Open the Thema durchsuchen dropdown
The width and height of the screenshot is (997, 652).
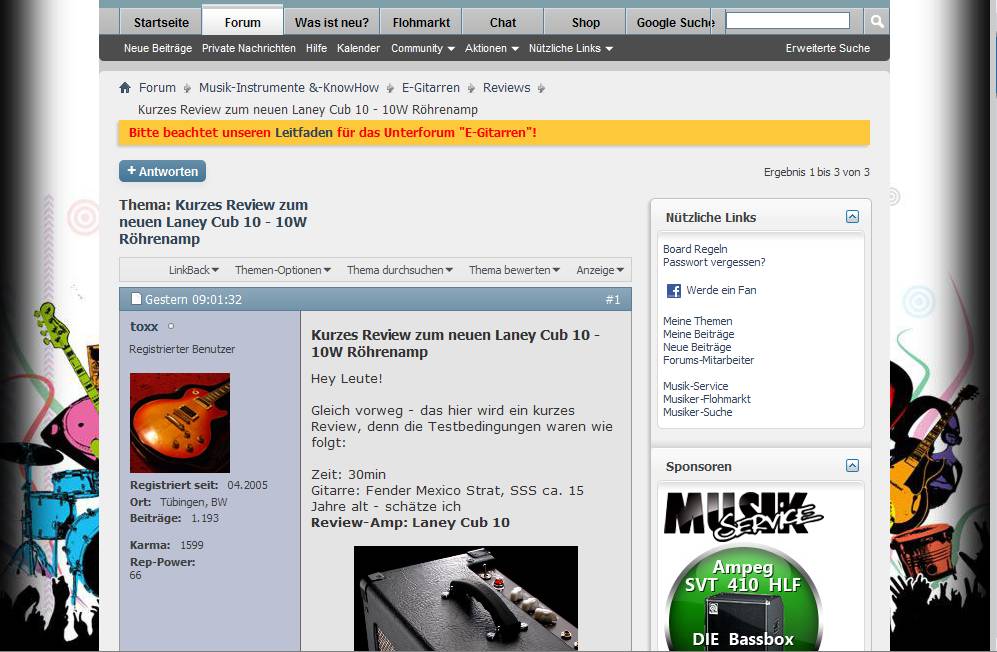(x=399, y=270)
